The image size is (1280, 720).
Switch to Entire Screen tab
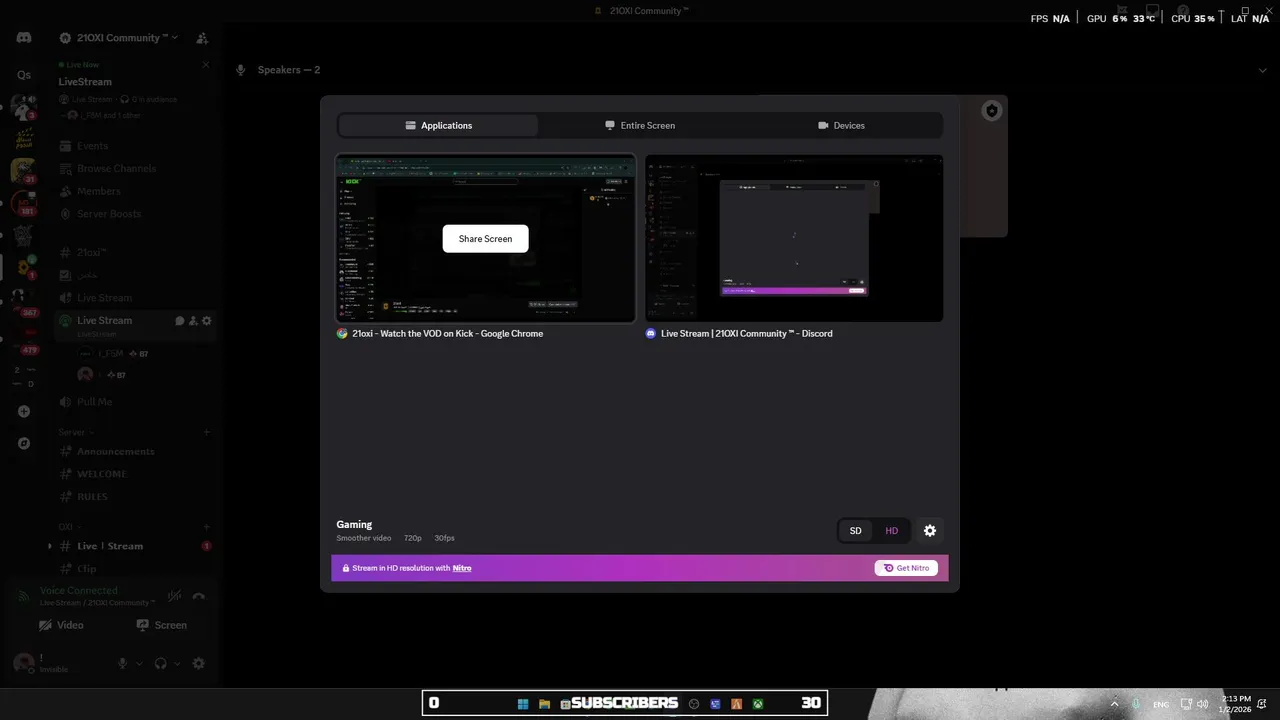click(x=640, y=125)
